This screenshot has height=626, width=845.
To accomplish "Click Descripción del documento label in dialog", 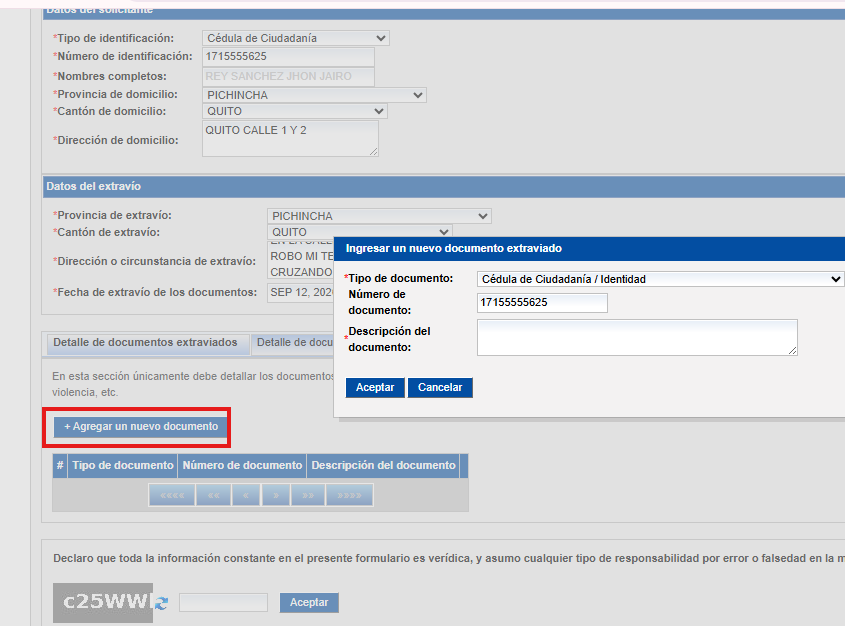I will point(389,339).
